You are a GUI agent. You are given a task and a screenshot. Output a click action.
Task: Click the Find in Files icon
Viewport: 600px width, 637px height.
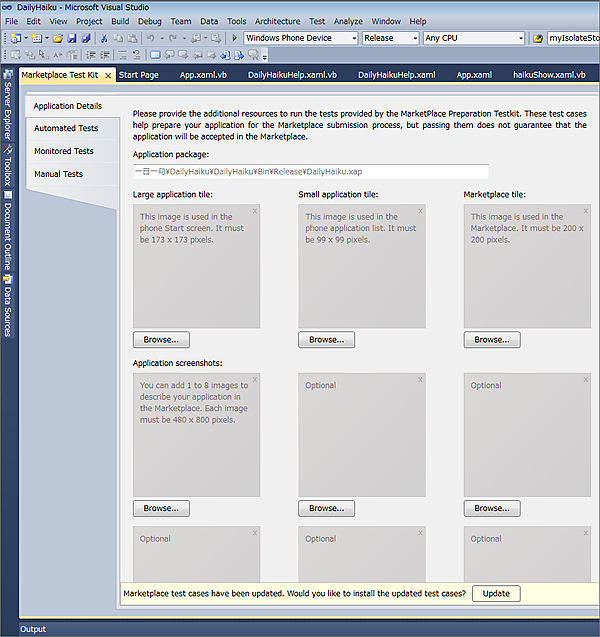point(539,38)
